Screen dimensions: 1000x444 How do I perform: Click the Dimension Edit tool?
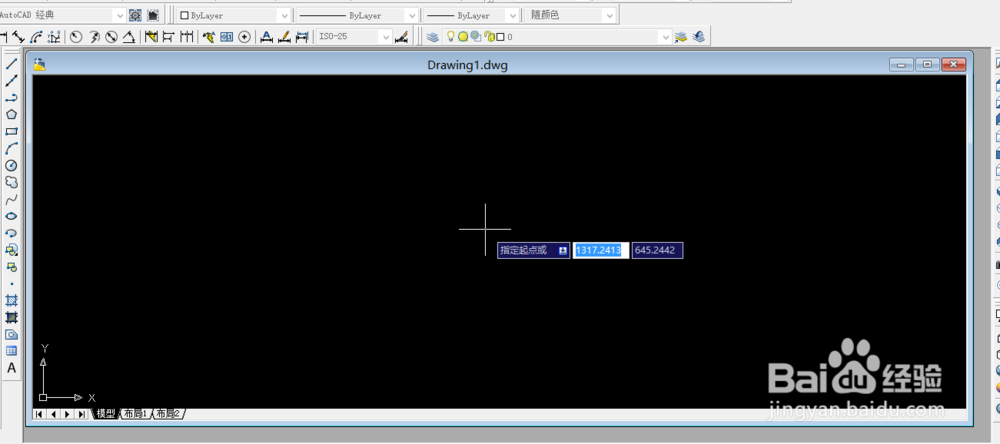[x=267, y=37]
